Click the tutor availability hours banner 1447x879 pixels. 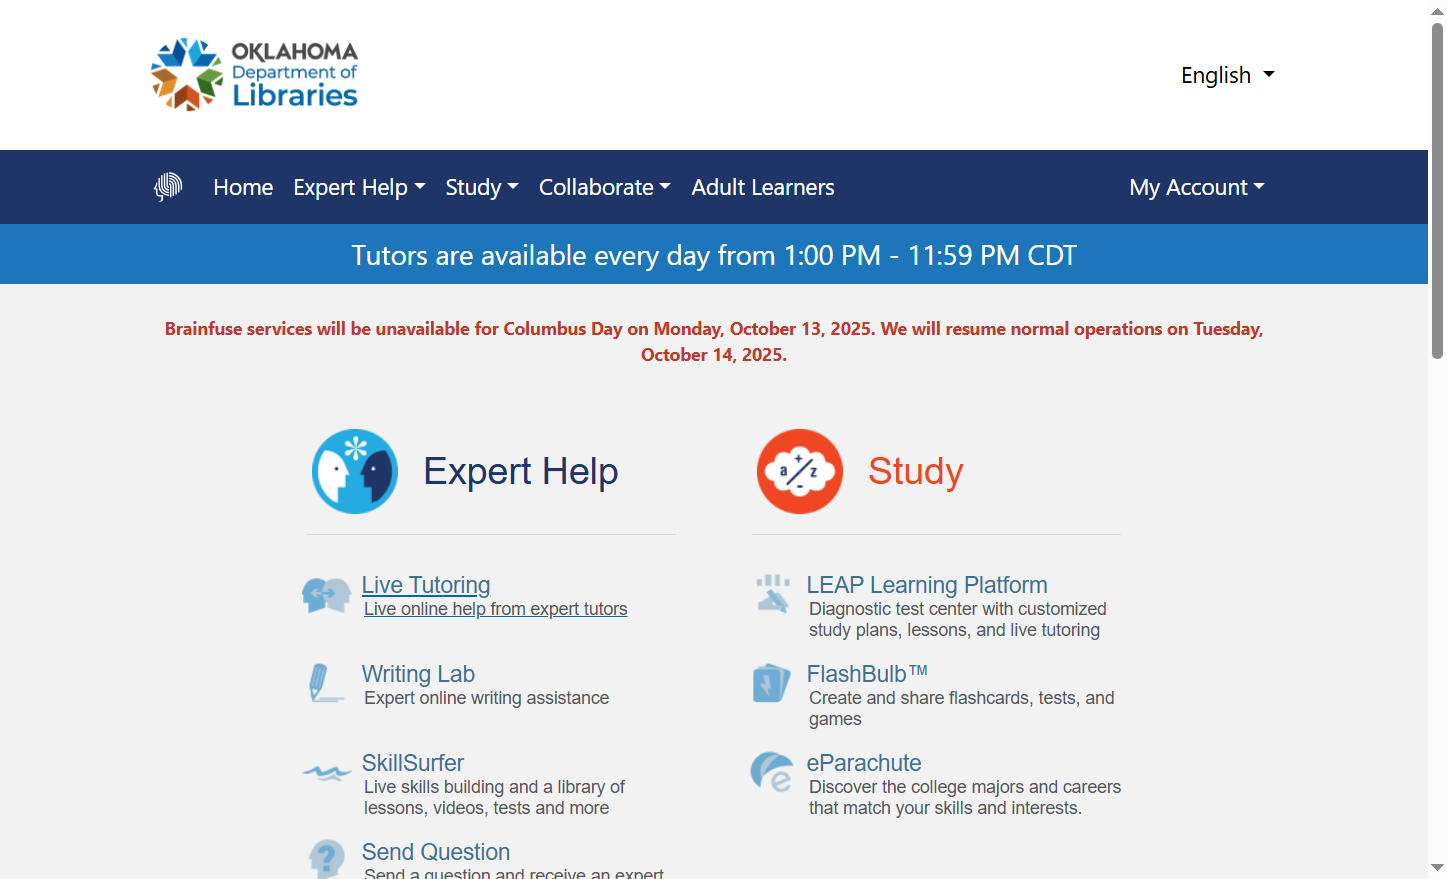(x=714, y=255)
